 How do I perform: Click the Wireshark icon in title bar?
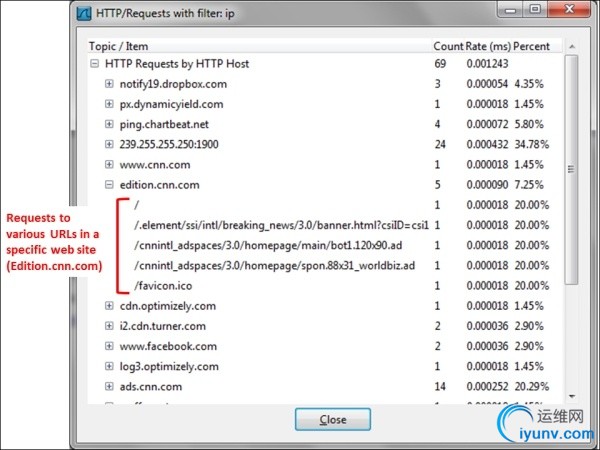(84, 13)
